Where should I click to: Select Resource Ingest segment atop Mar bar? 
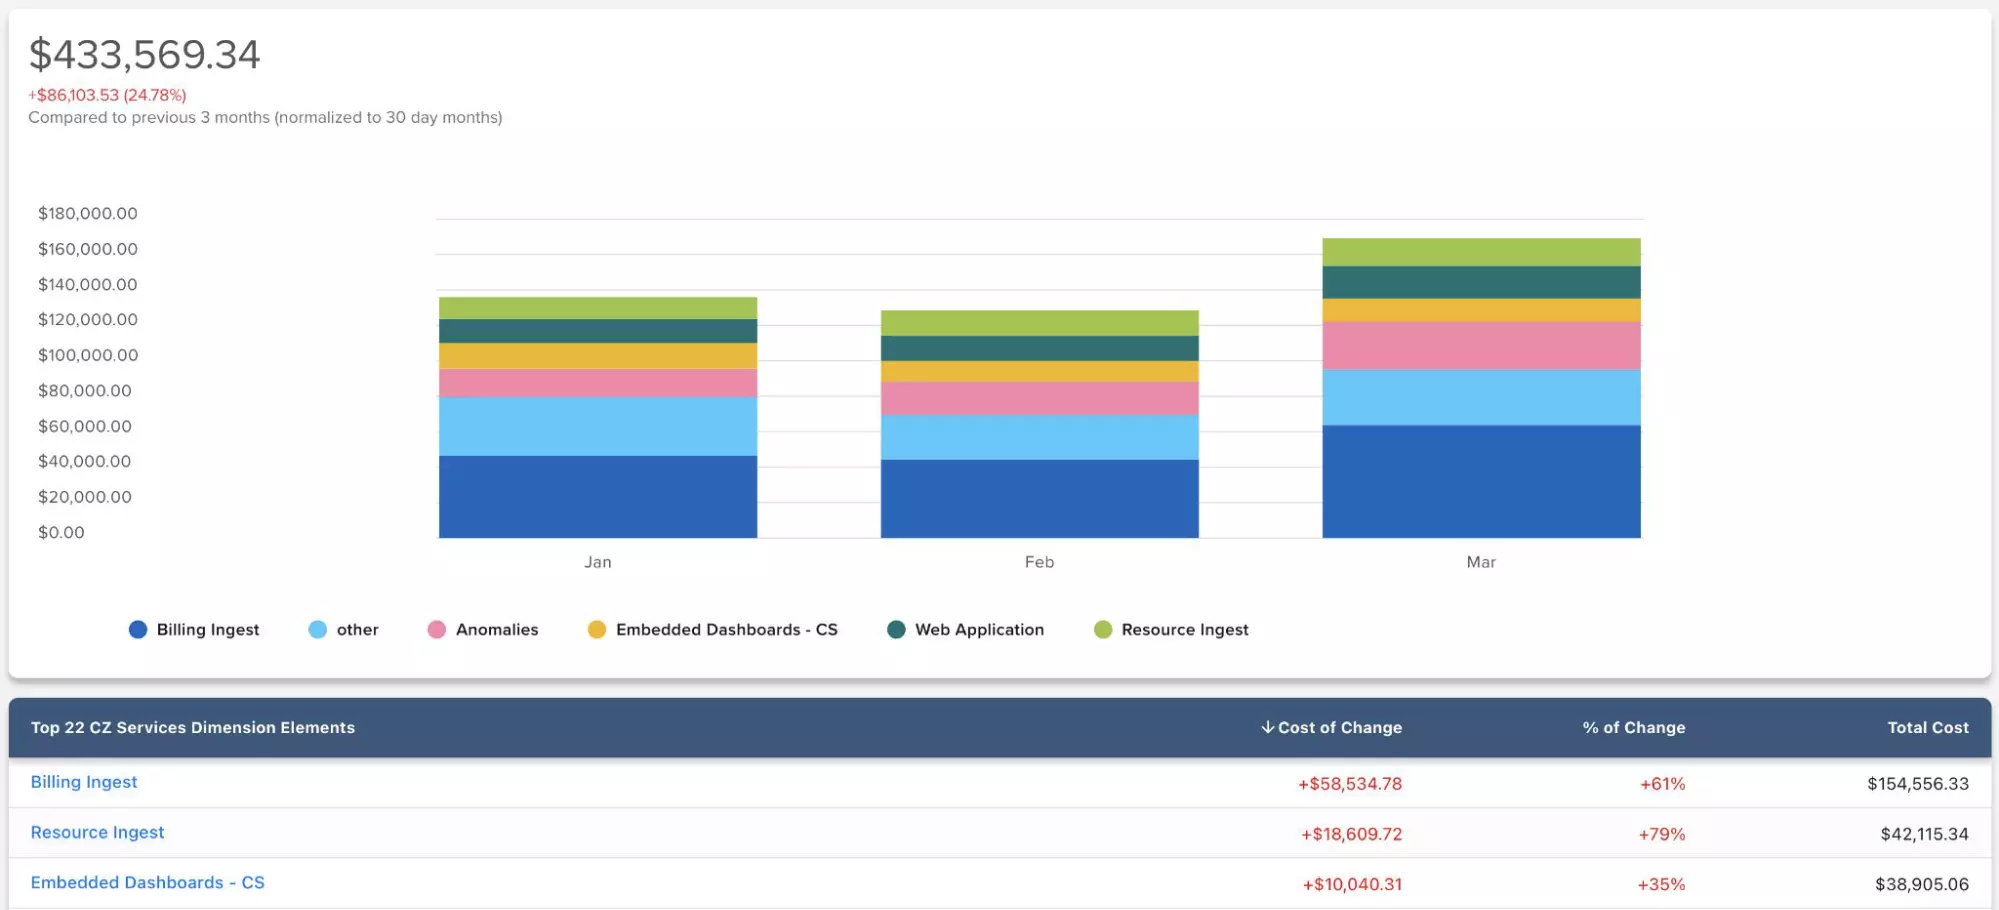click(x=1481, y=252)
